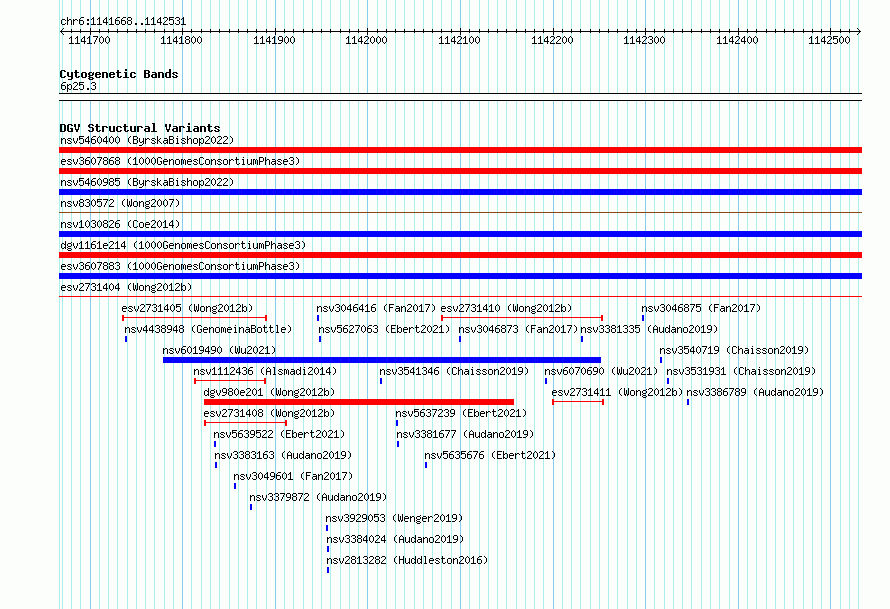Click nsv1112436 (Alsmadi2014) label

pyautogui.click(x=265, y=371)
